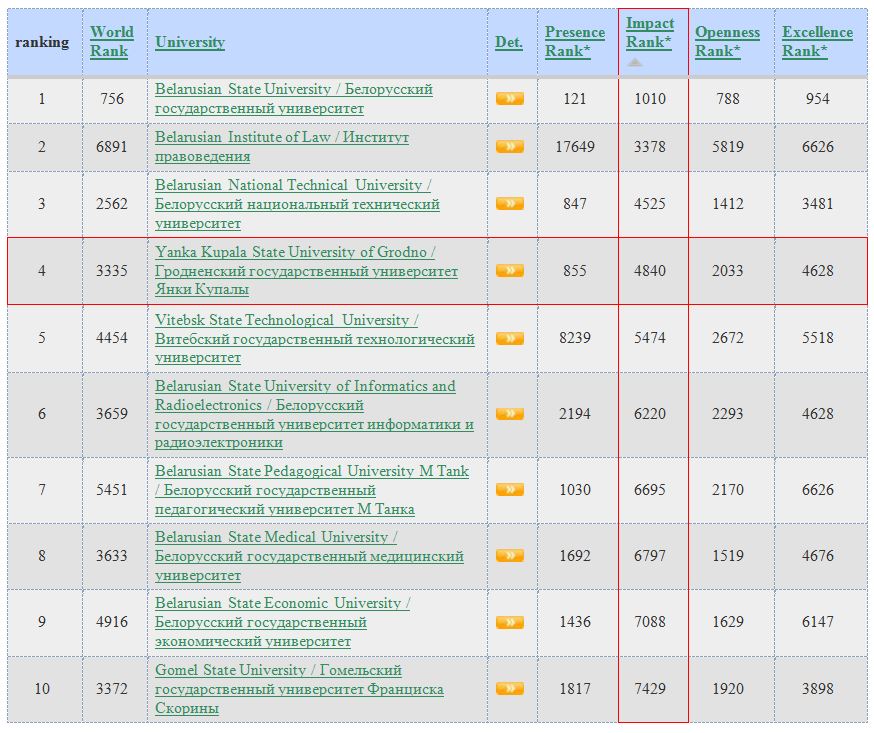This screenshot has width=874, height=733.
Task: Select openness rank value 2033
Action: [727, 270]
